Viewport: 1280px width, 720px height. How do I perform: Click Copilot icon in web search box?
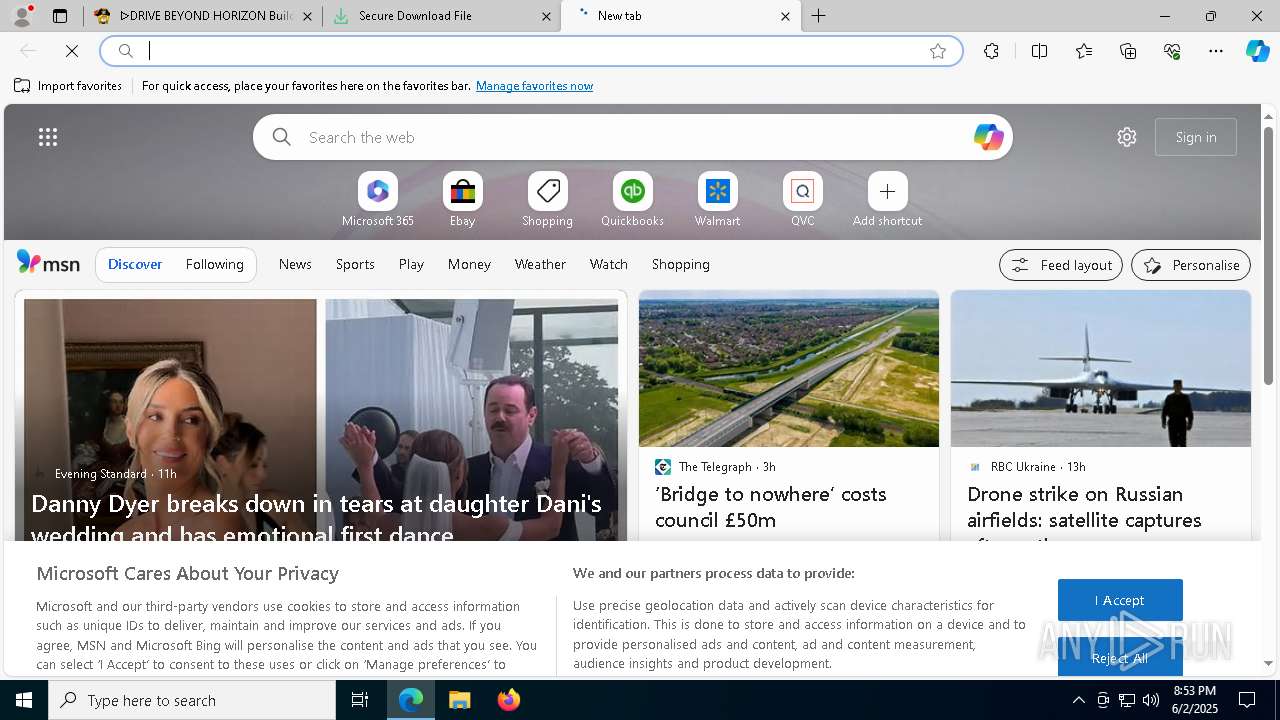[988, 137]
